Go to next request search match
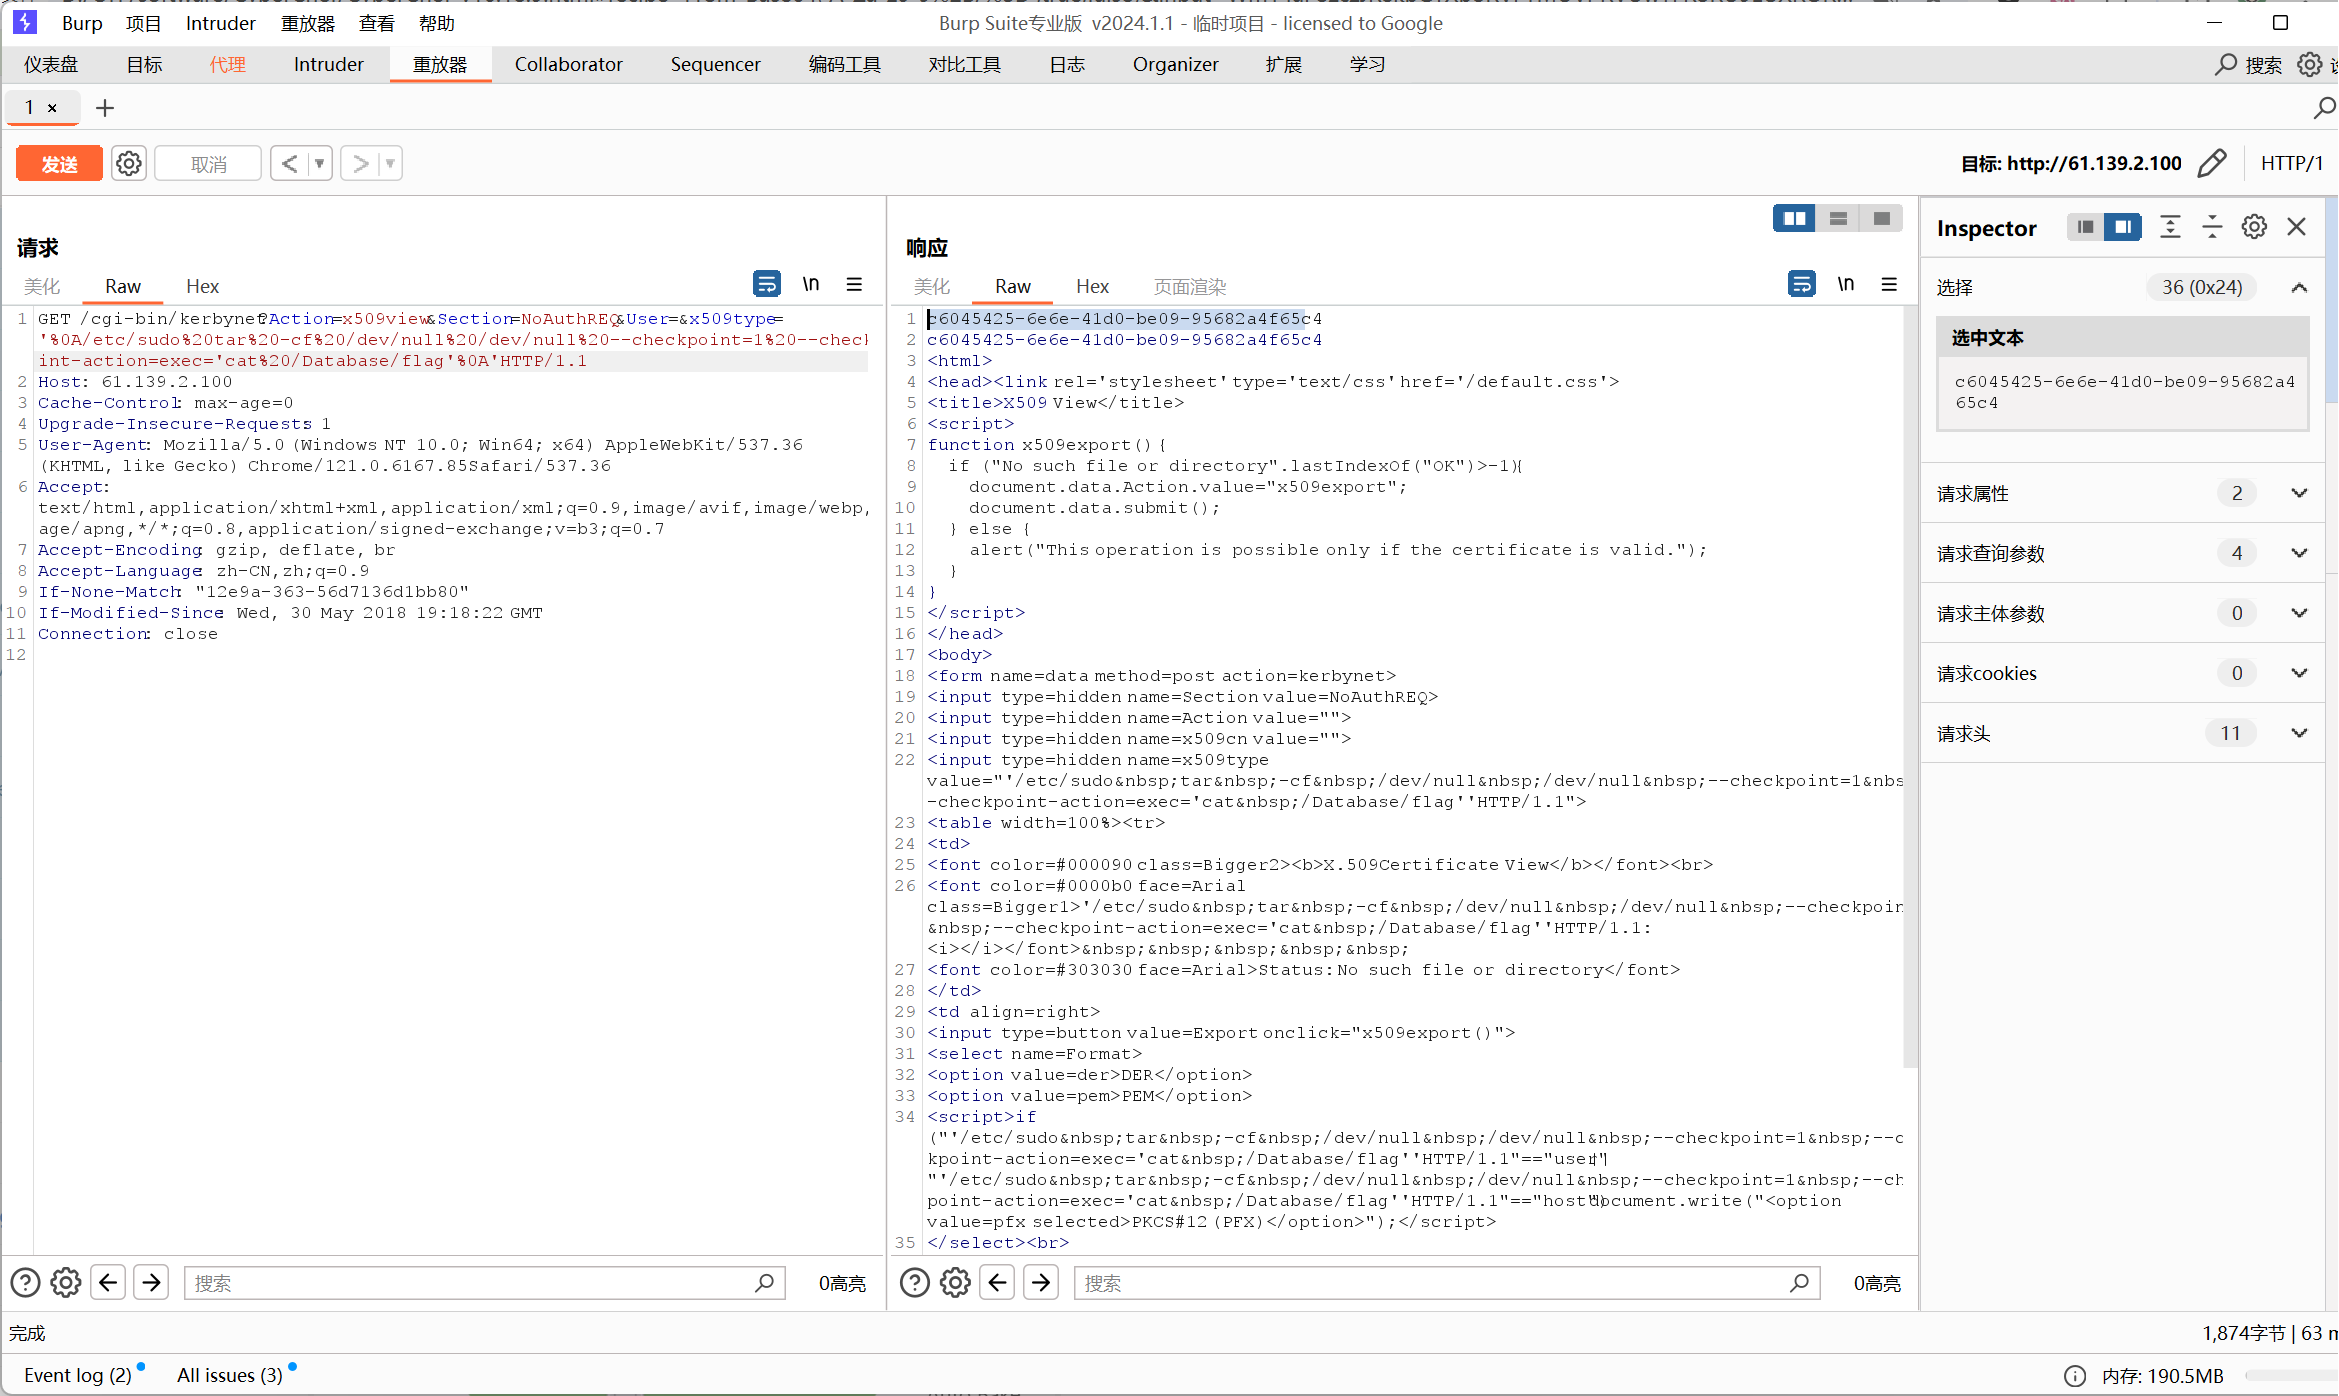The width and height of the screenshot is (2339, 1396). [152, 1283]
